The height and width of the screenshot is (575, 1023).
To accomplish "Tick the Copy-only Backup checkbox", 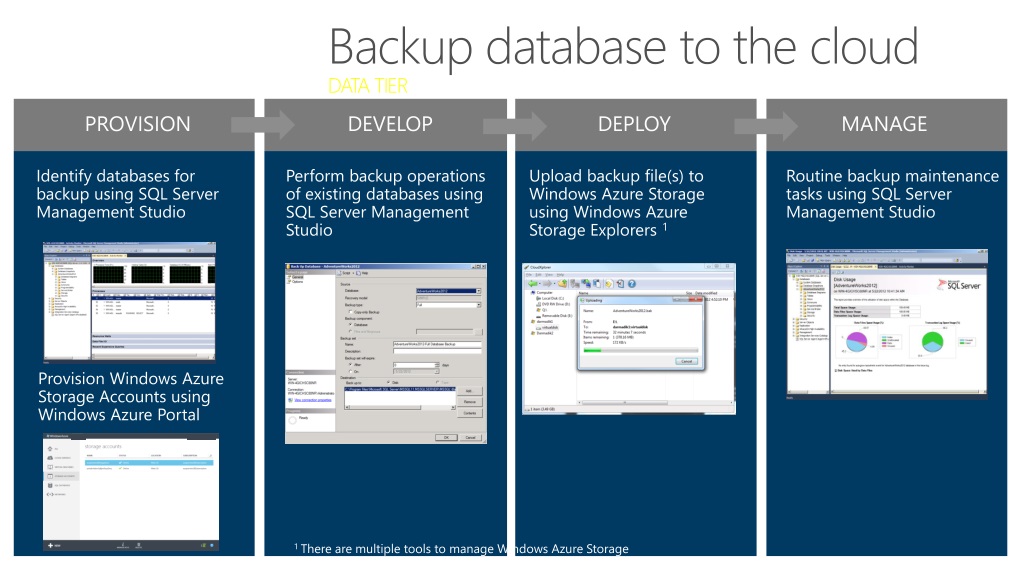I will (351, 312).
